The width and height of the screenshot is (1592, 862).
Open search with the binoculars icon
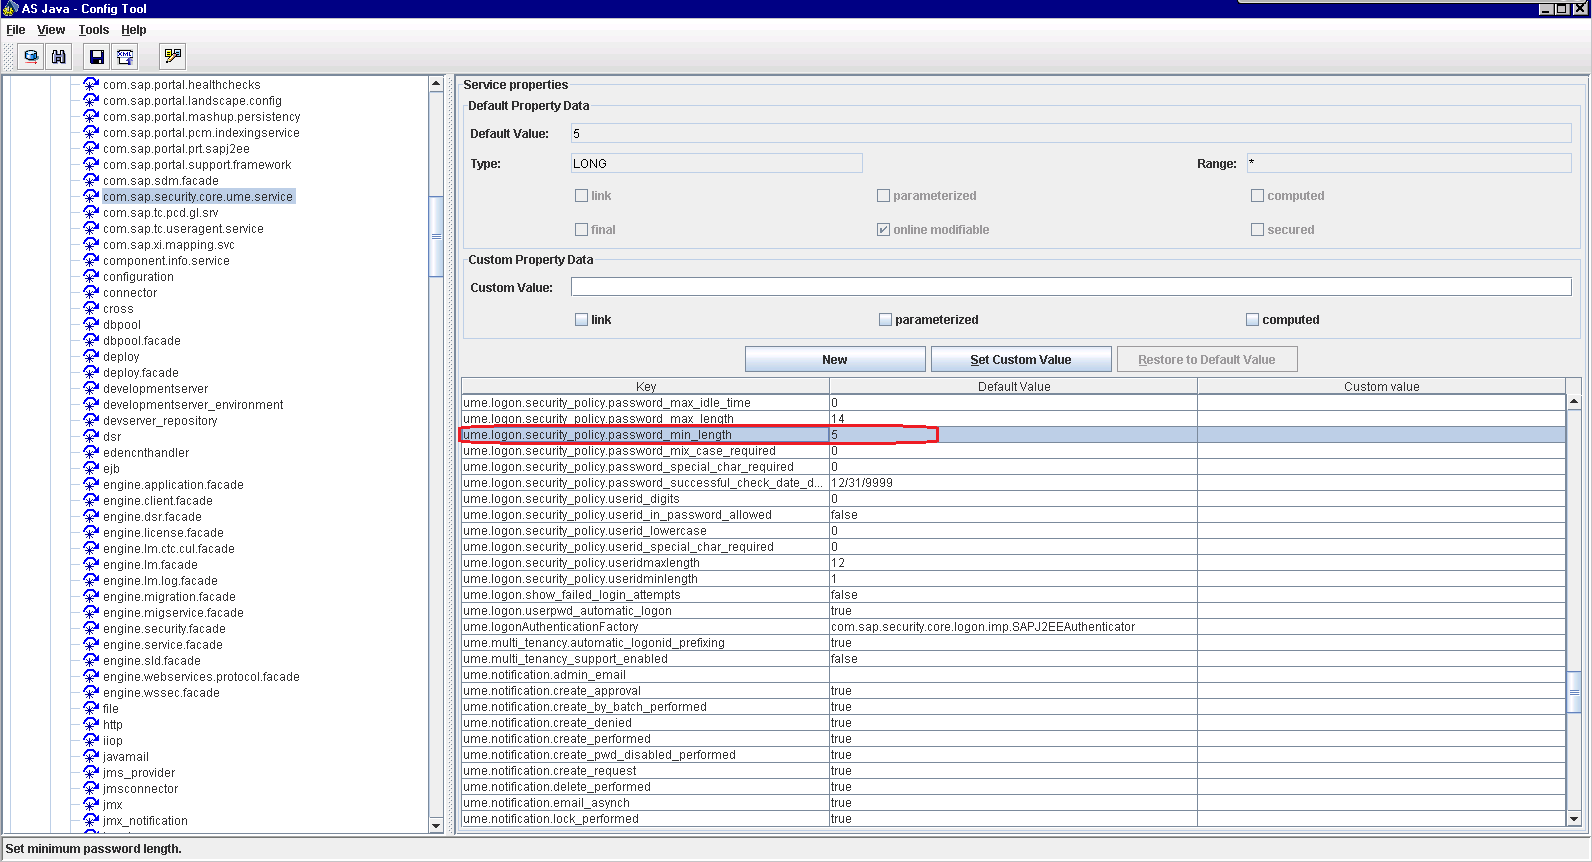[59, 57]
